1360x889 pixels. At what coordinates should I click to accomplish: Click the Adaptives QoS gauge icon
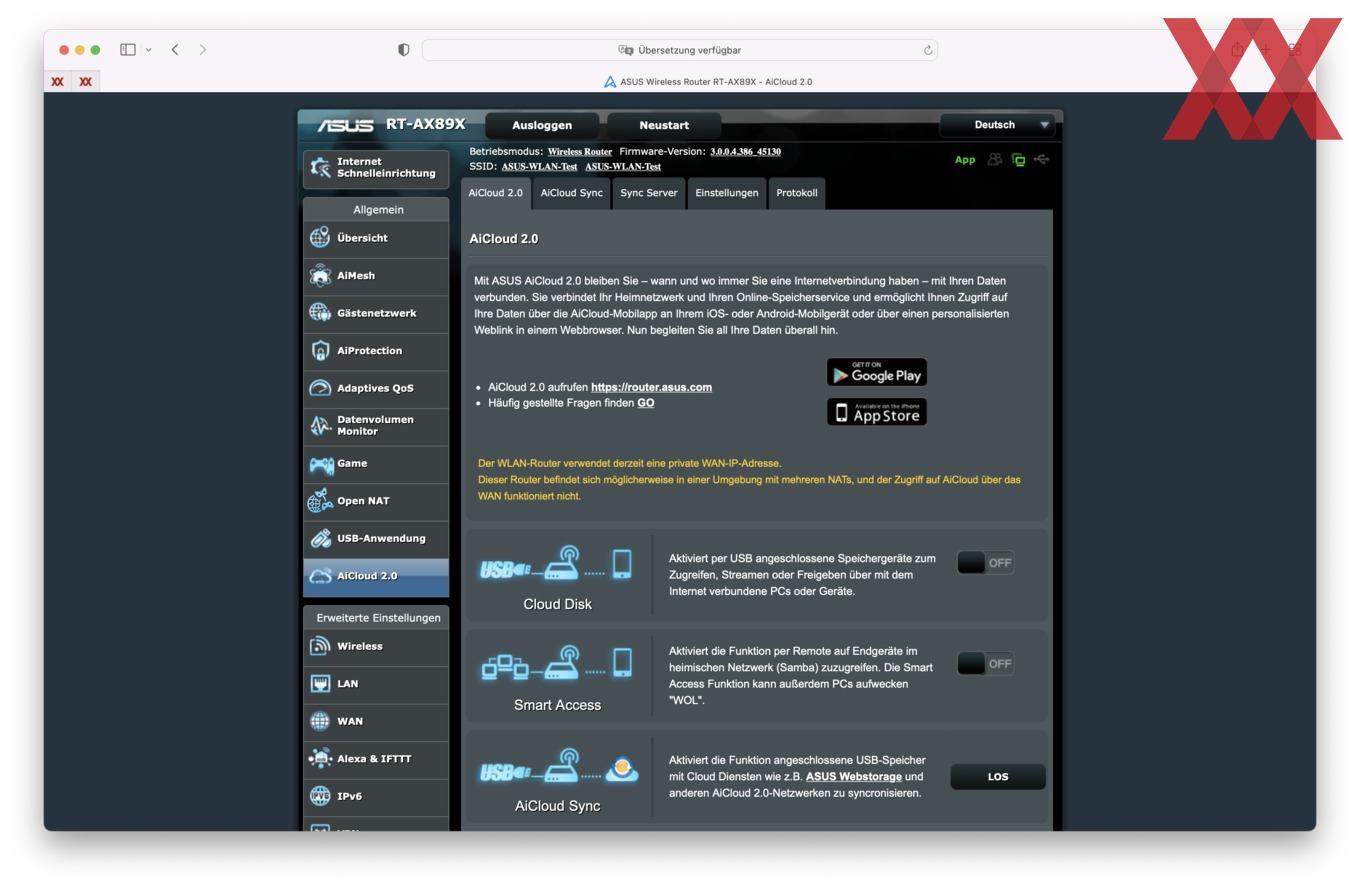point(320,388)
